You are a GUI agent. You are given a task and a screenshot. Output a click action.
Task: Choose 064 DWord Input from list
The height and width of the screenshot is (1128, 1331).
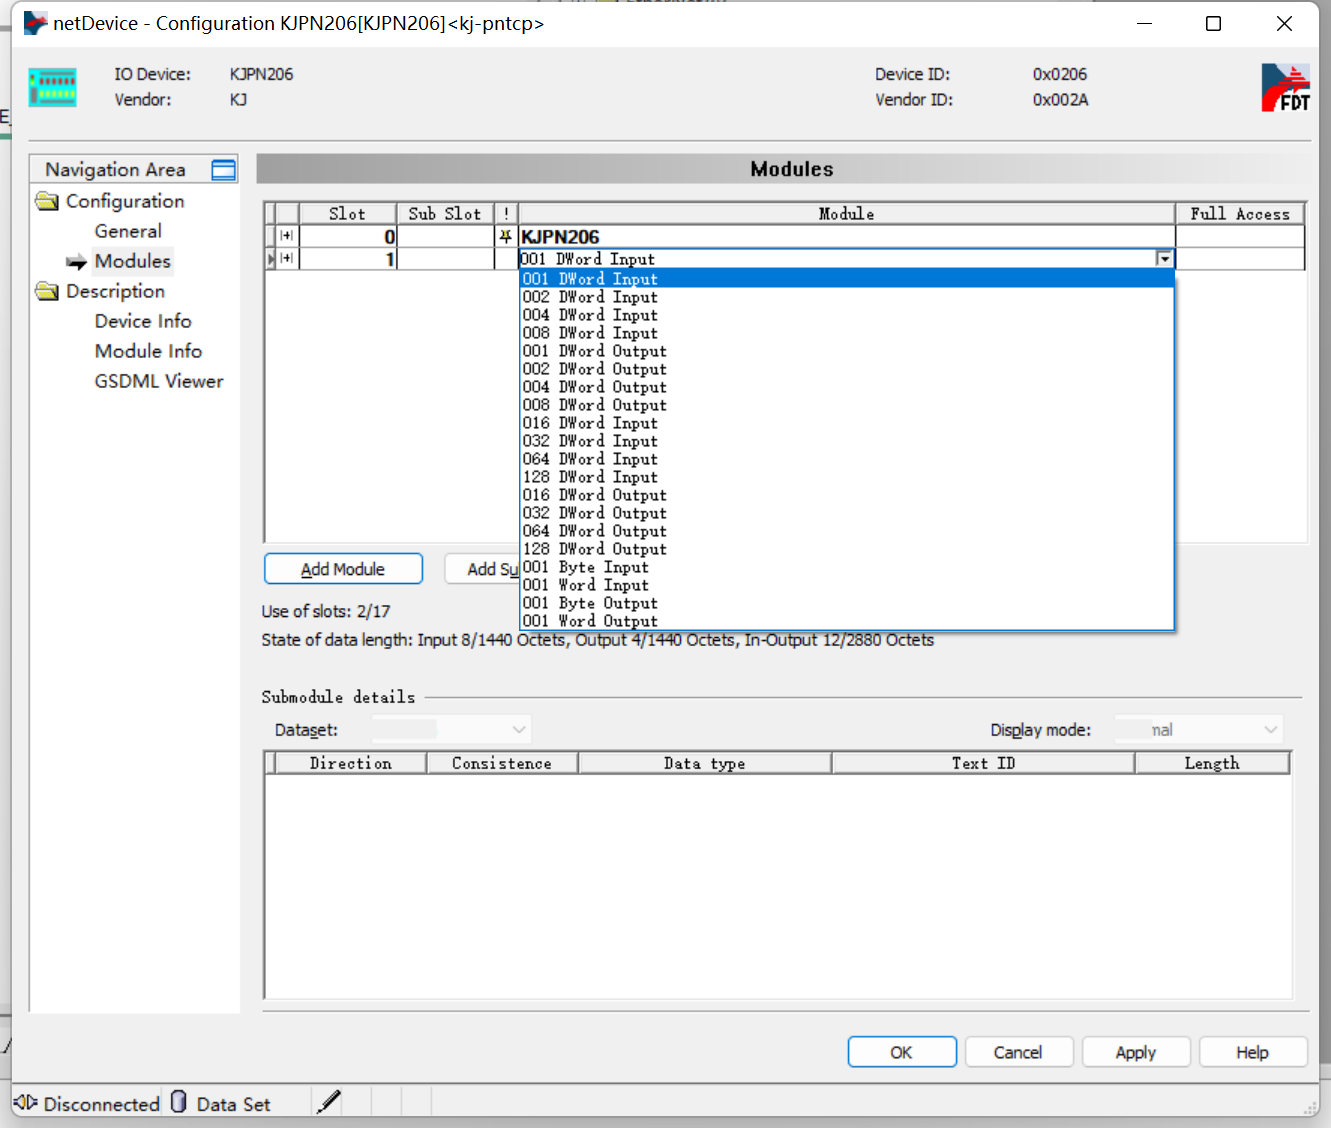[847, 459]
